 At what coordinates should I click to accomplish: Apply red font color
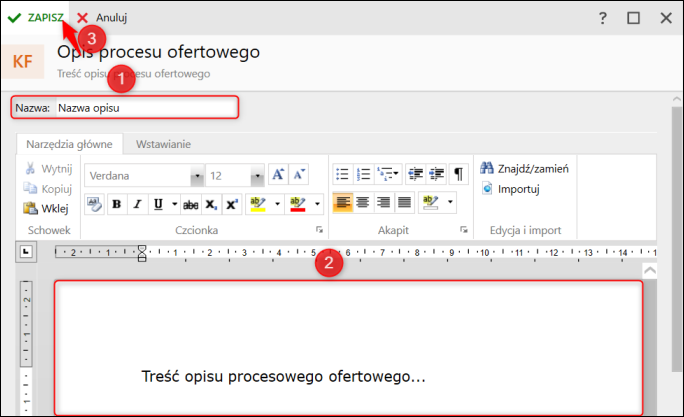(x=298, y=204)
